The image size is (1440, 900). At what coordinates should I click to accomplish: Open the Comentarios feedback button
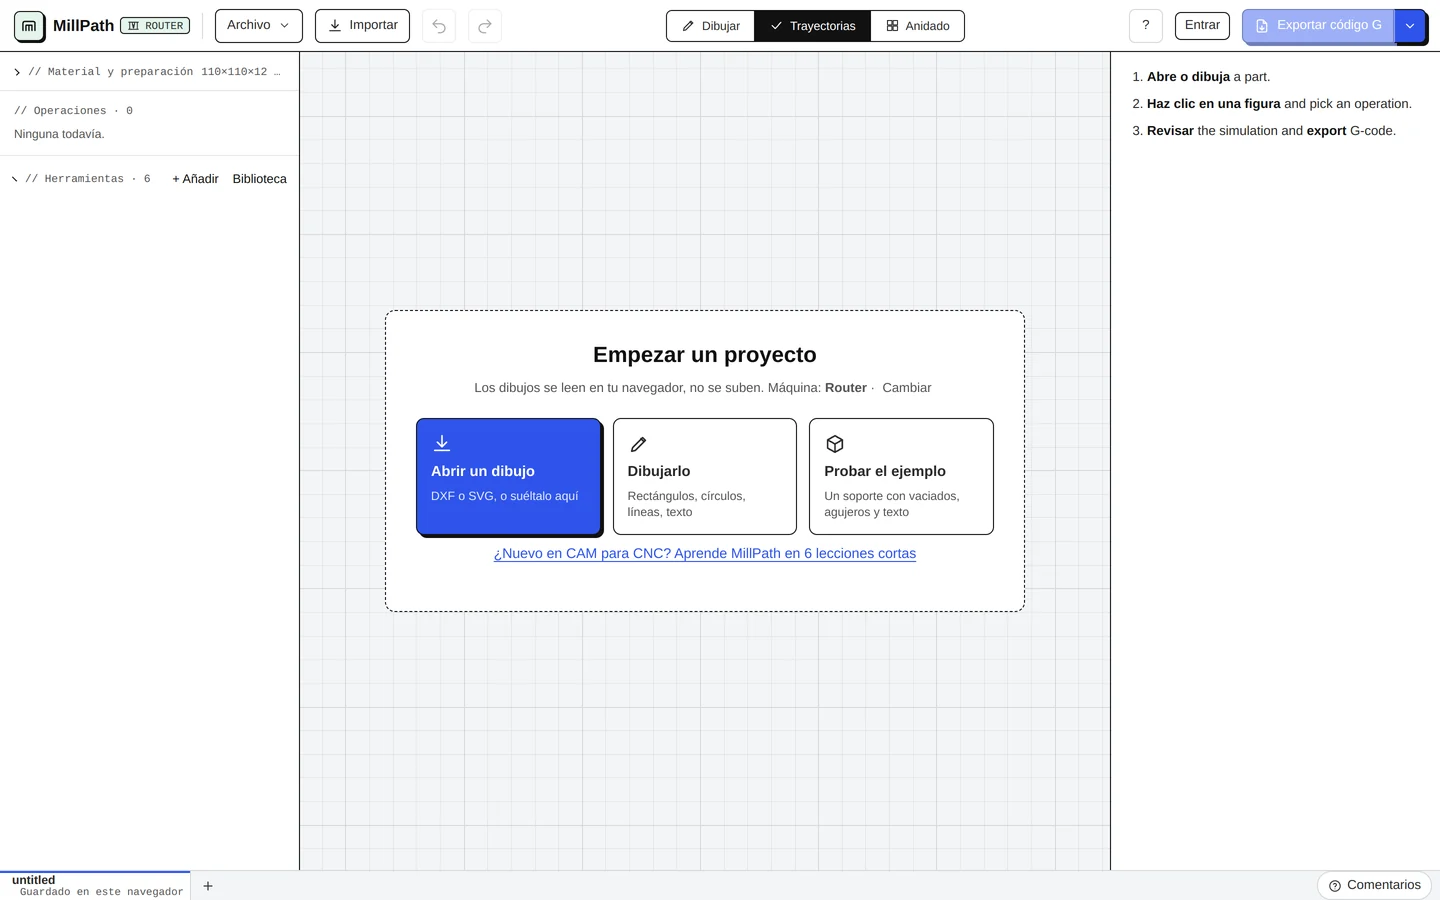1374,885
